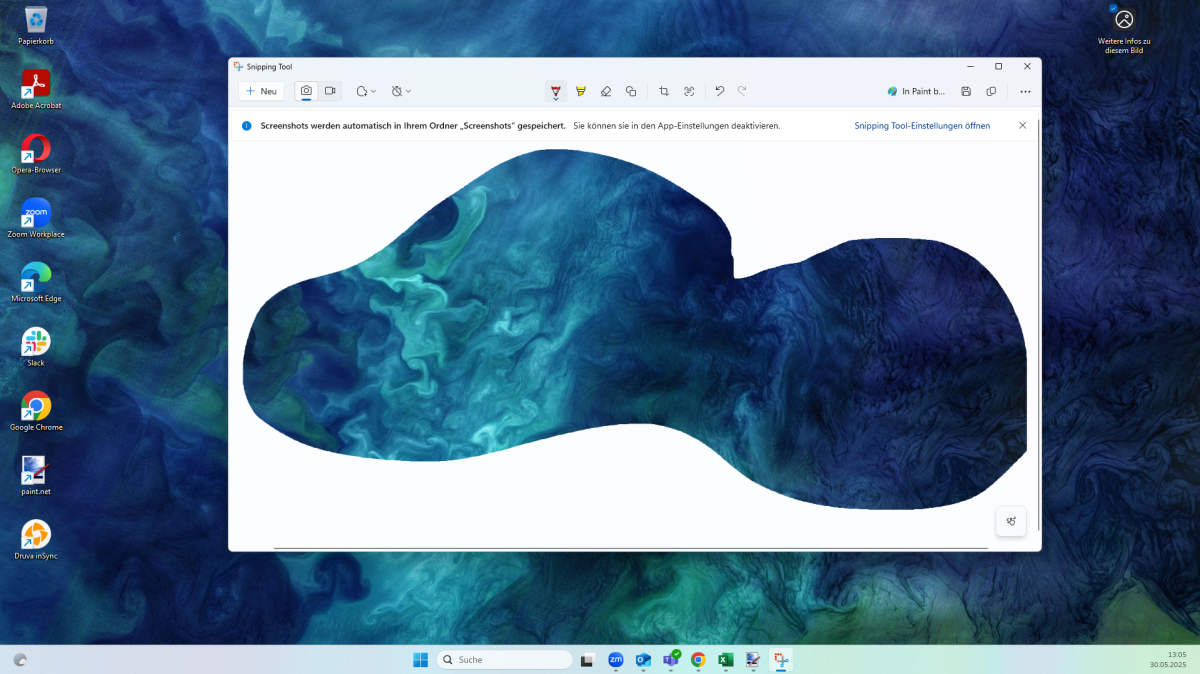Open the delay timer dropdown
Image resolution: width=1200 pixels, height=674 pixels.
(x=401, y=91)
